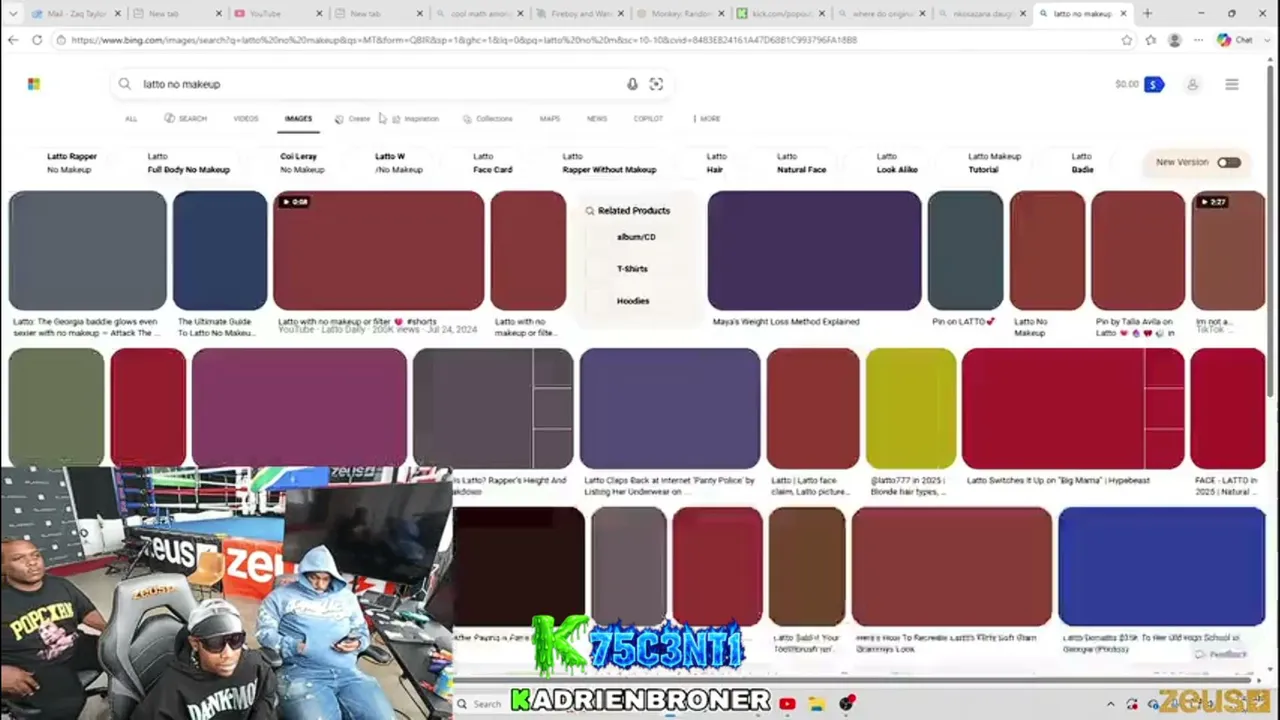
Task: Go back with the browser back arrow
Action: point(12,40)
